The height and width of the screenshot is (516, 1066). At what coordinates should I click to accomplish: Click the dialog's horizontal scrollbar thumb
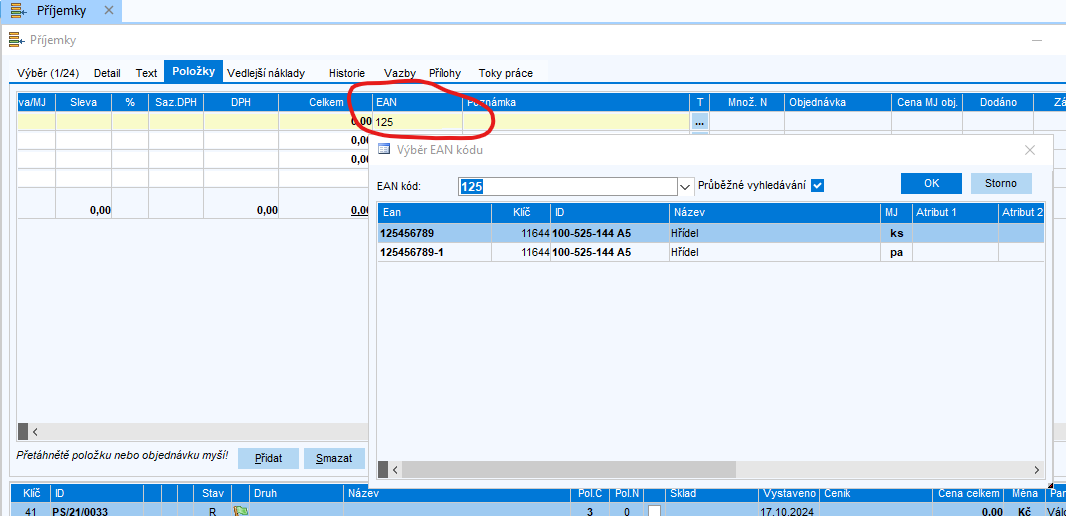tap(570, 470)
